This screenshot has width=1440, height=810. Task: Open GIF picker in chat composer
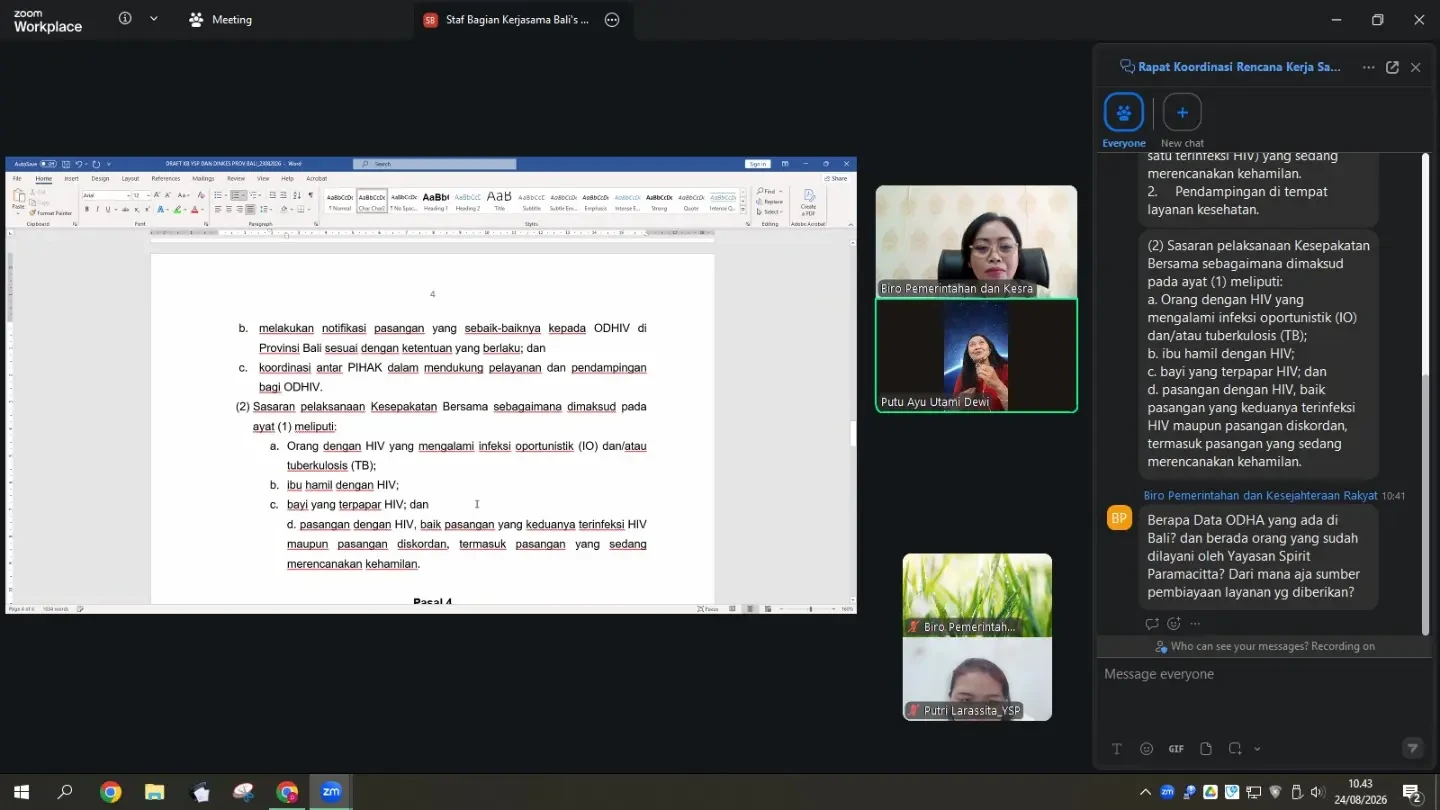[x=1176, y=749]
